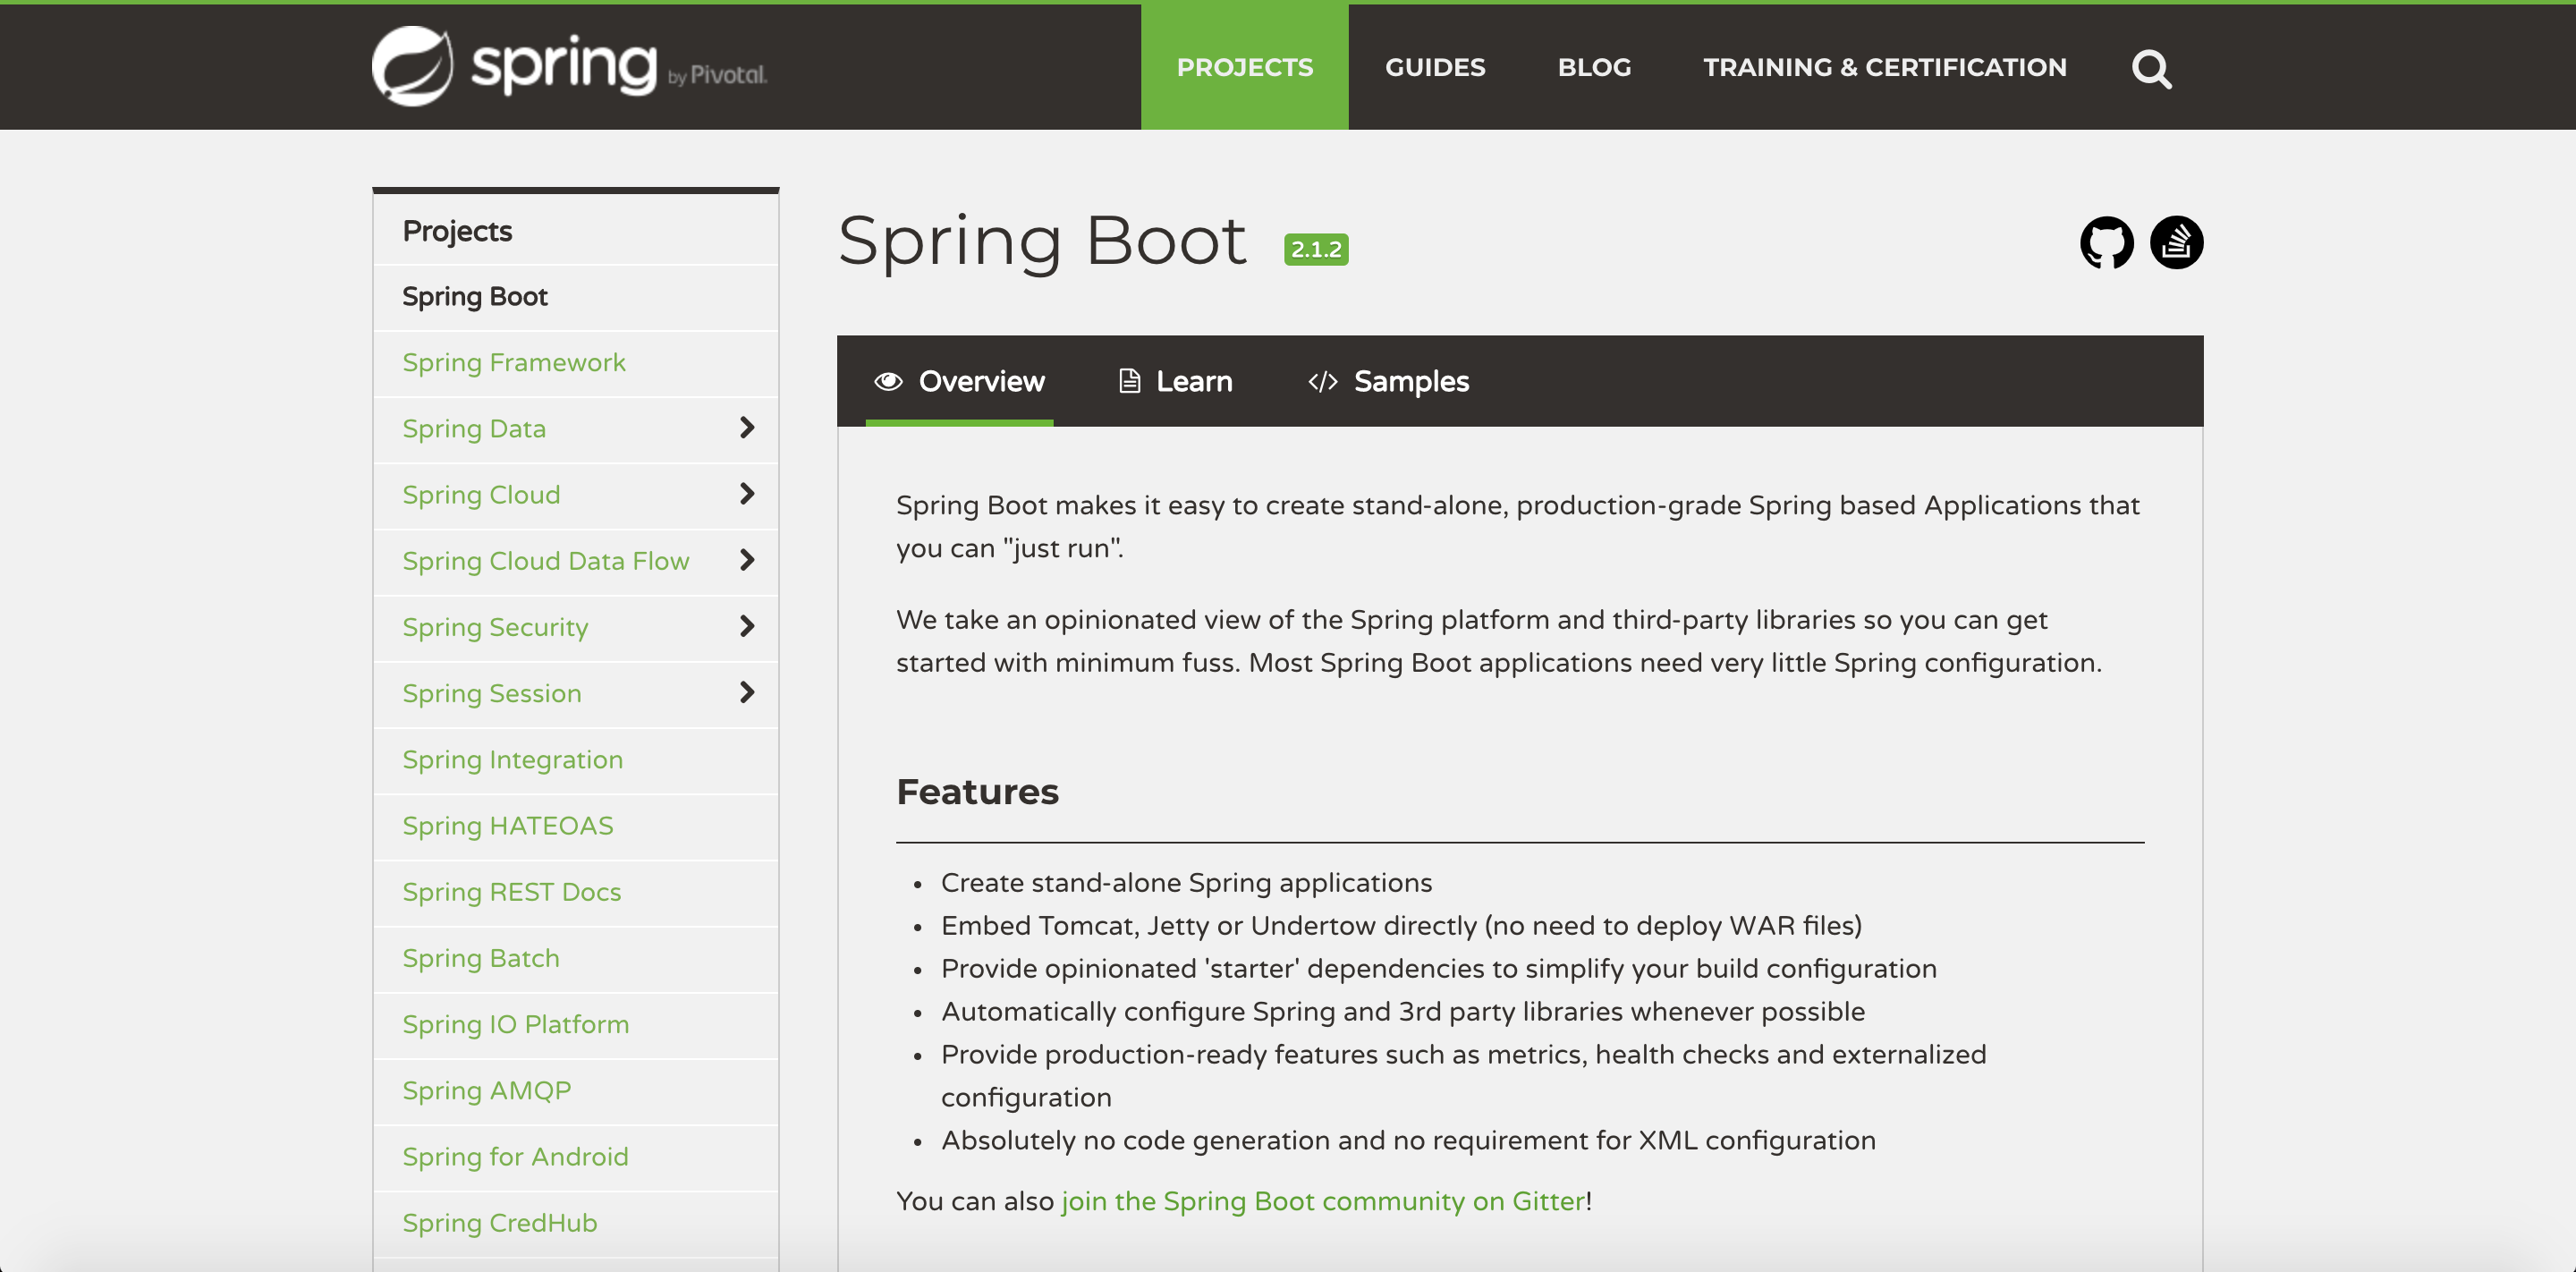Open the Spring Data sidebar link
The width and height of the screenshot is (2576, 1272).
click(x=474, y=429)
